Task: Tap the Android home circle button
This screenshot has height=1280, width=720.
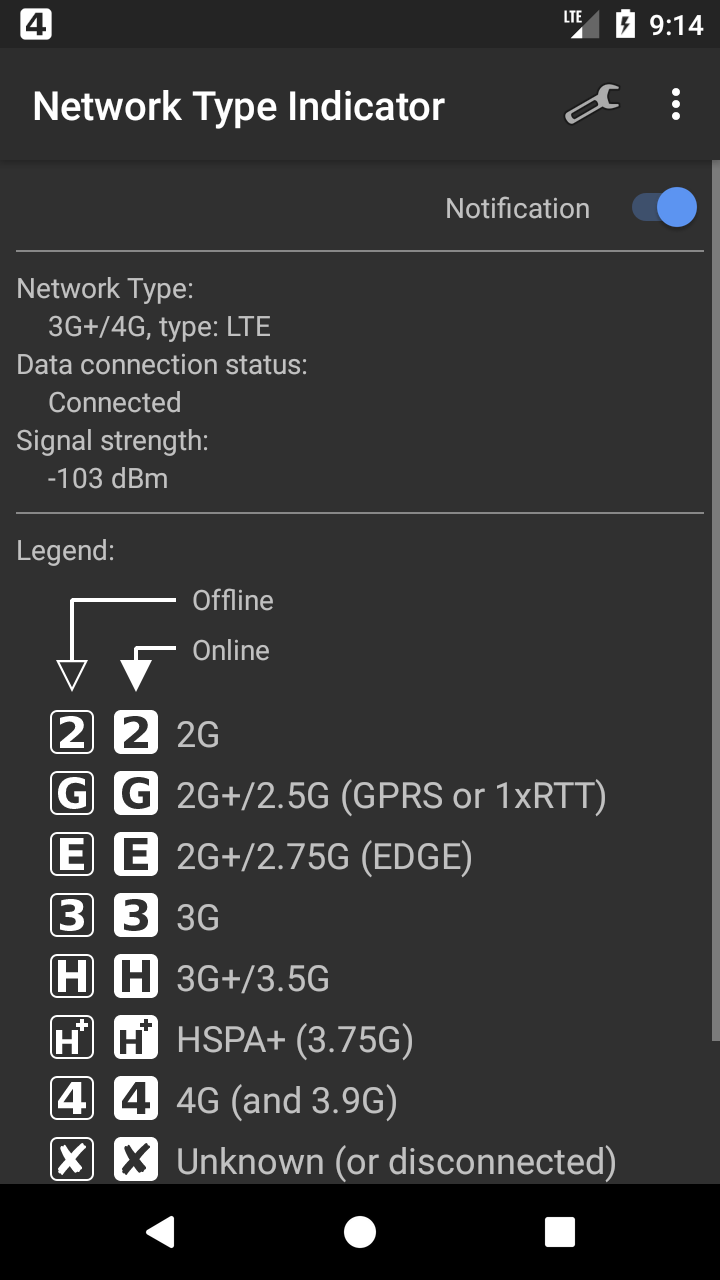Action: coord(360,1232)
